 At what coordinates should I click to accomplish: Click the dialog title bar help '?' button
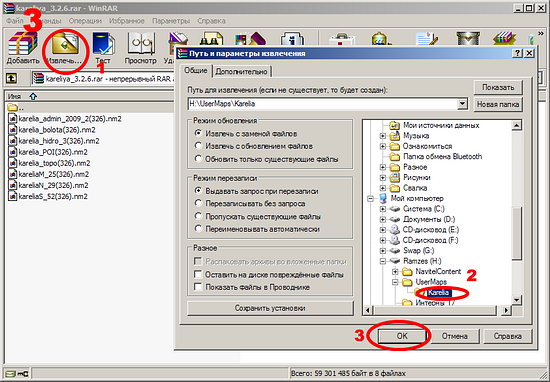(517, 53)
